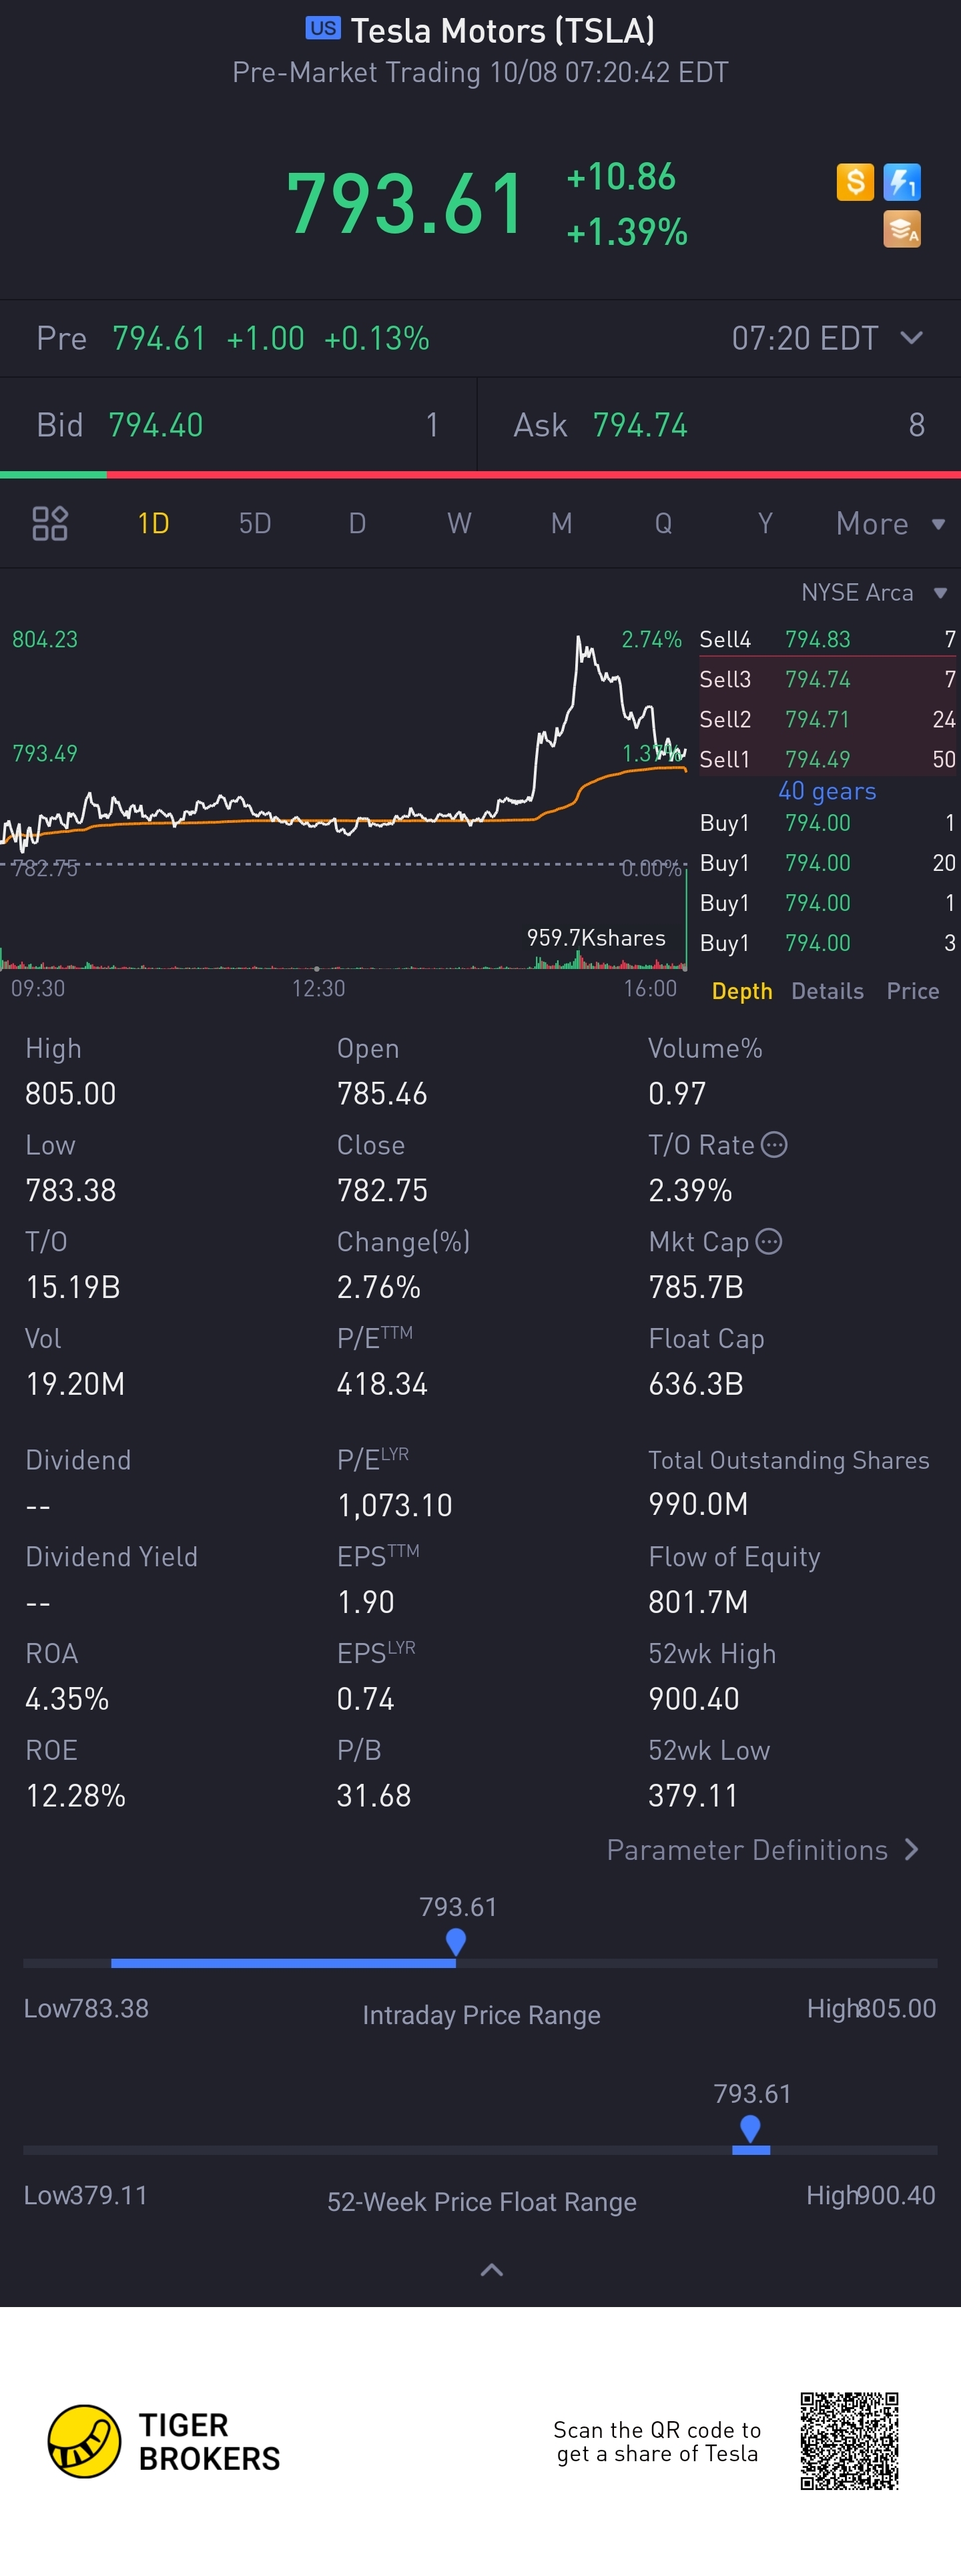Tap the Mkt Cap value 785.7B
The image size is (961, 2576).
coord(696,1287)
